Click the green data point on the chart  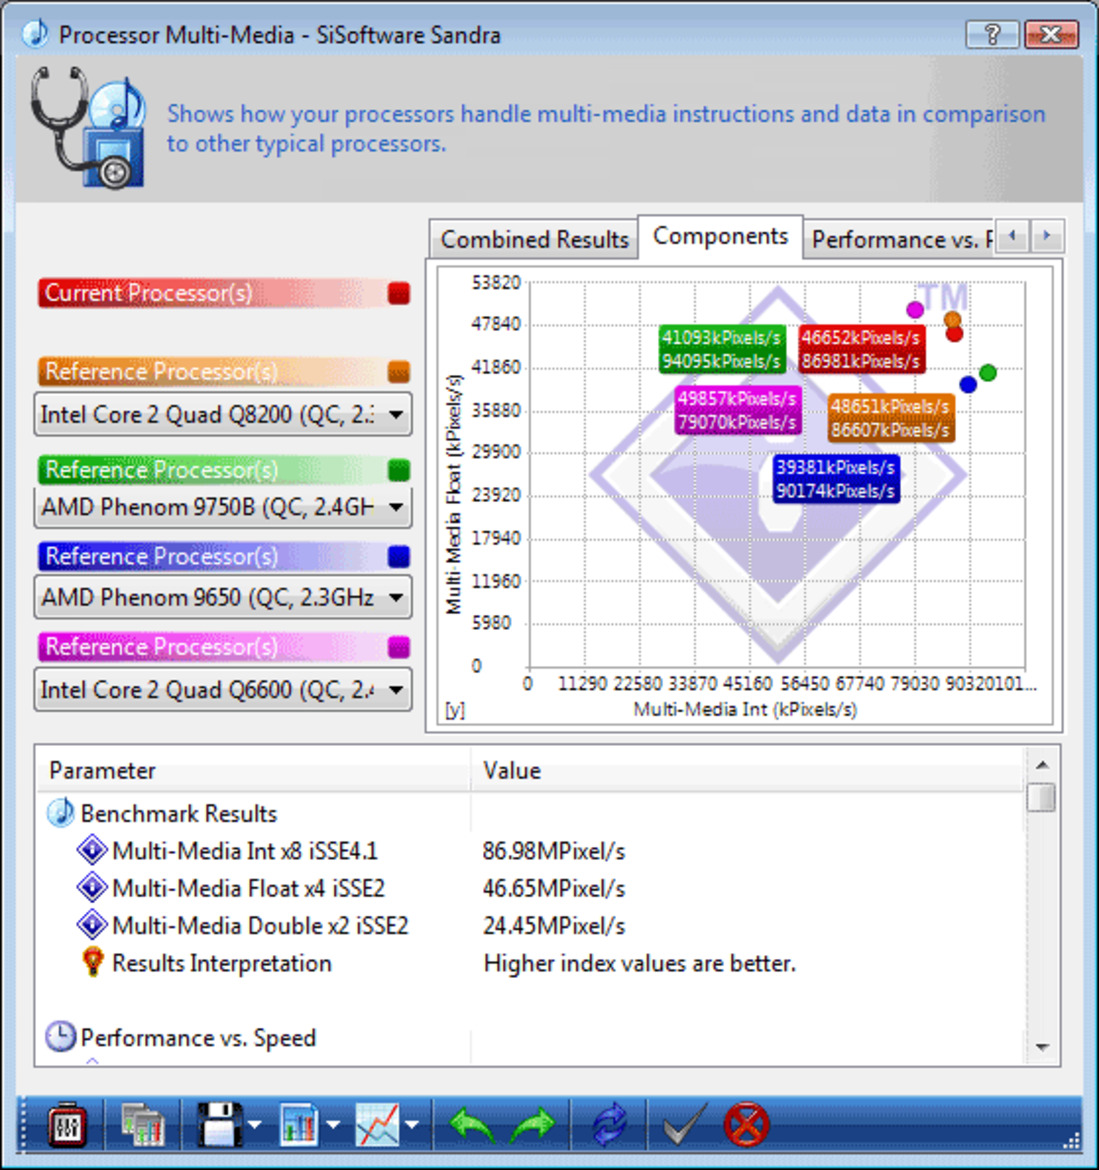(988, 372)
